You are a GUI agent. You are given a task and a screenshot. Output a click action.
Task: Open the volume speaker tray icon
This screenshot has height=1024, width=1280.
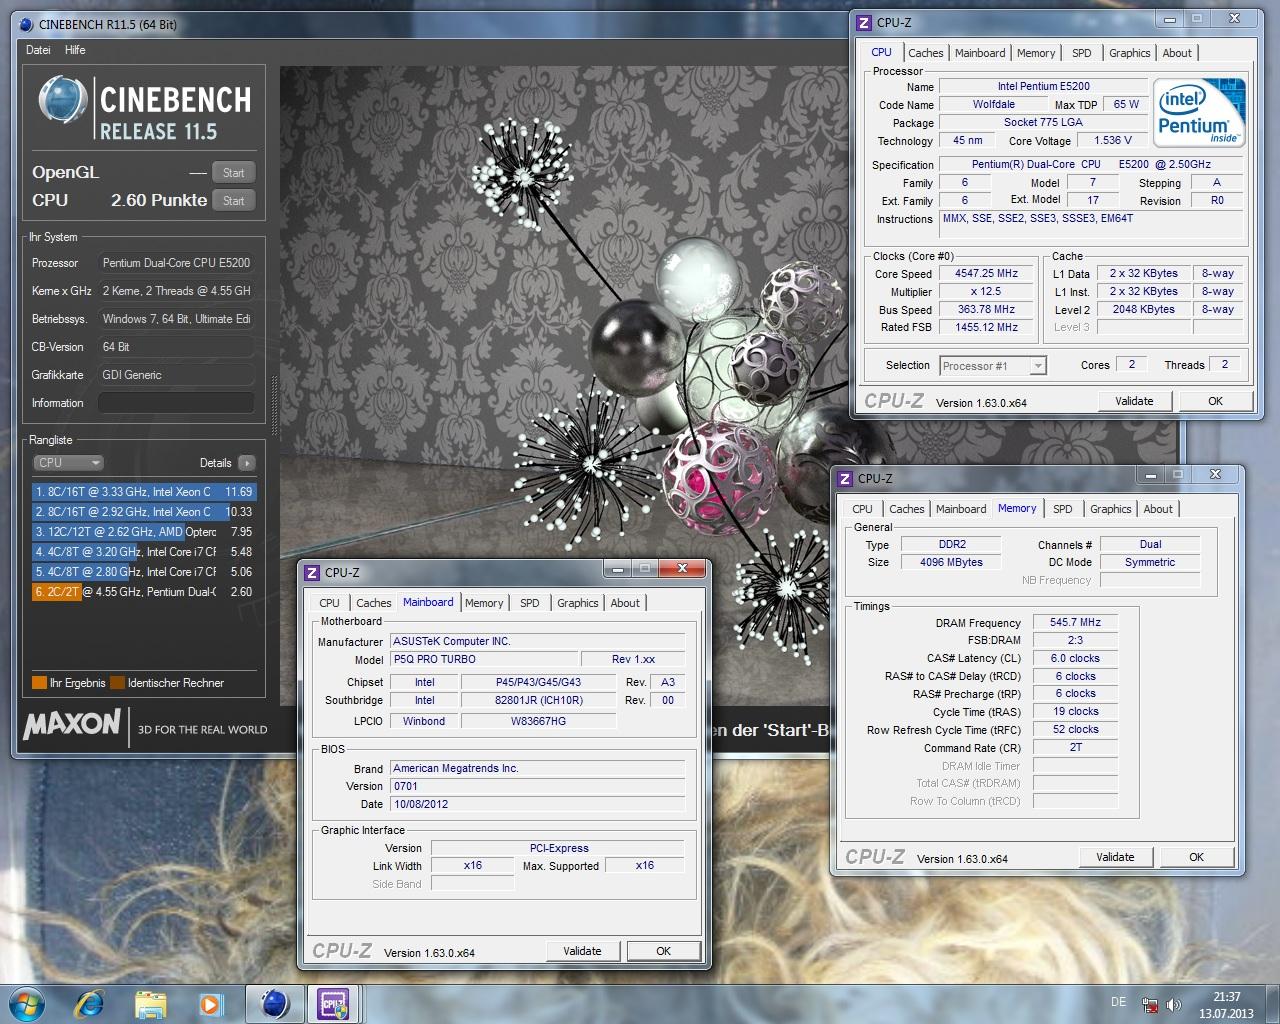[x=1173, y=1005]
